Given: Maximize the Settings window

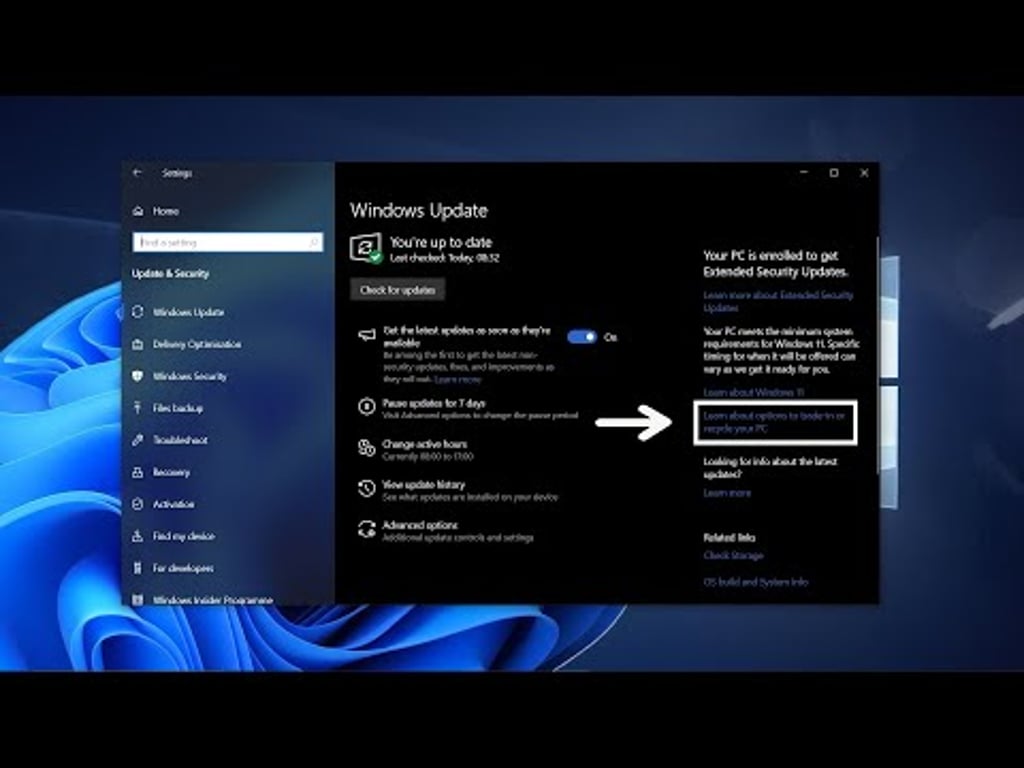Looking at the screenshot, I should point(834,173).
